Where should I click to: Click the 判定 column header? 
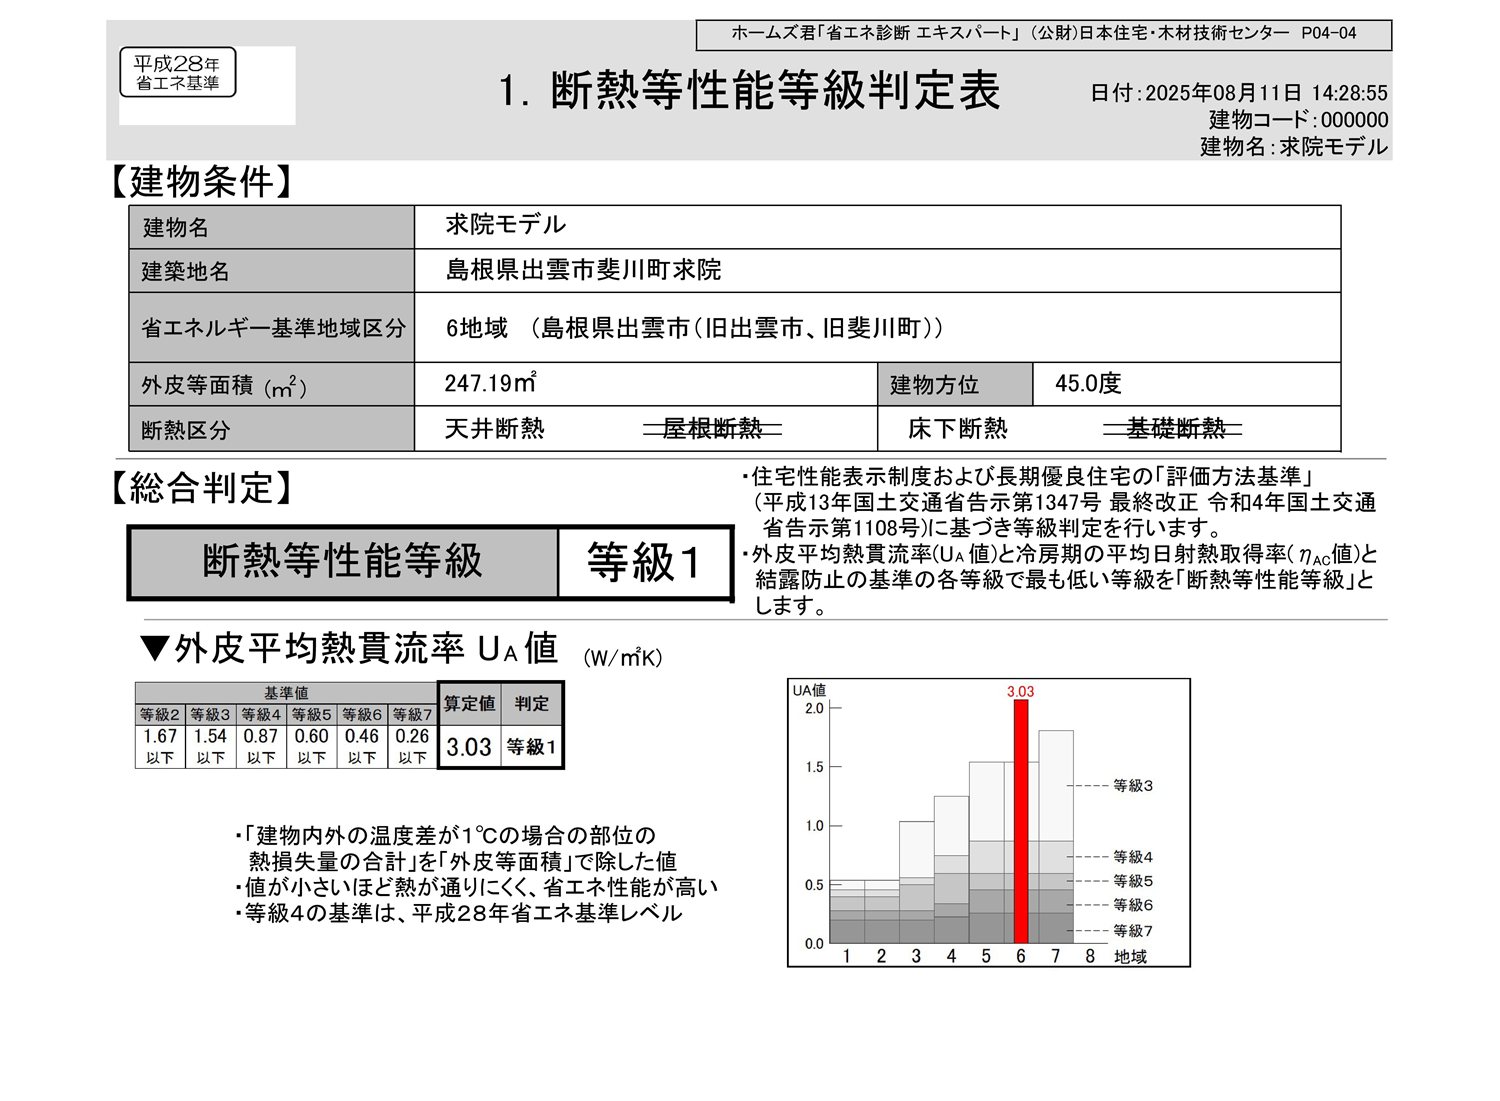532,704
